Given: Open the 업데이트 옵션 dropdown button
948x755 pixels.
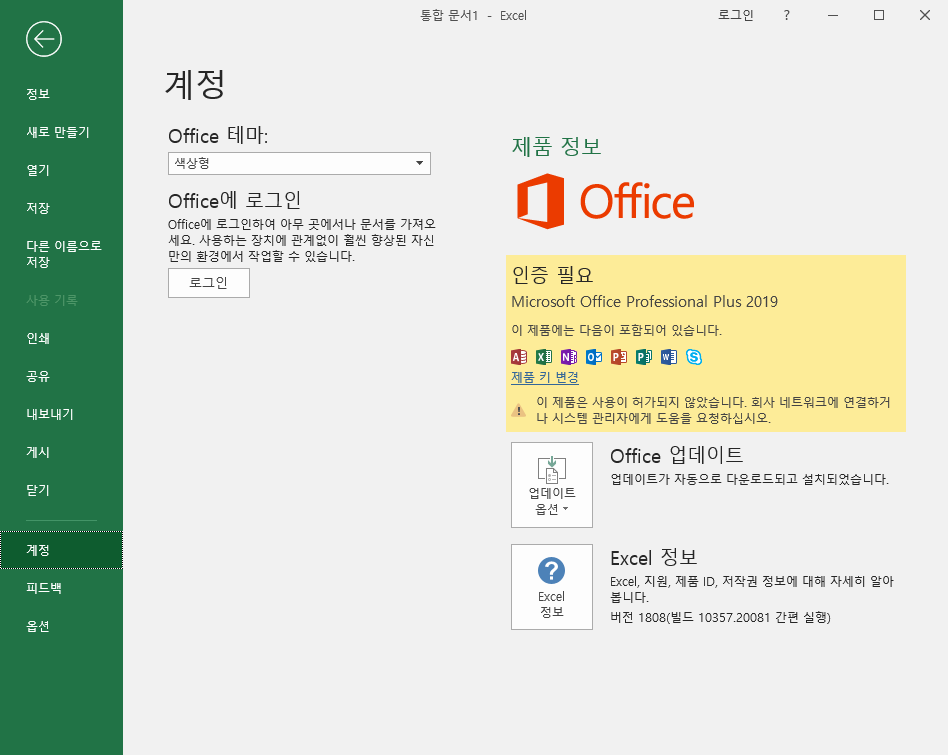Looking at the screenshot, I should (551, 485).
